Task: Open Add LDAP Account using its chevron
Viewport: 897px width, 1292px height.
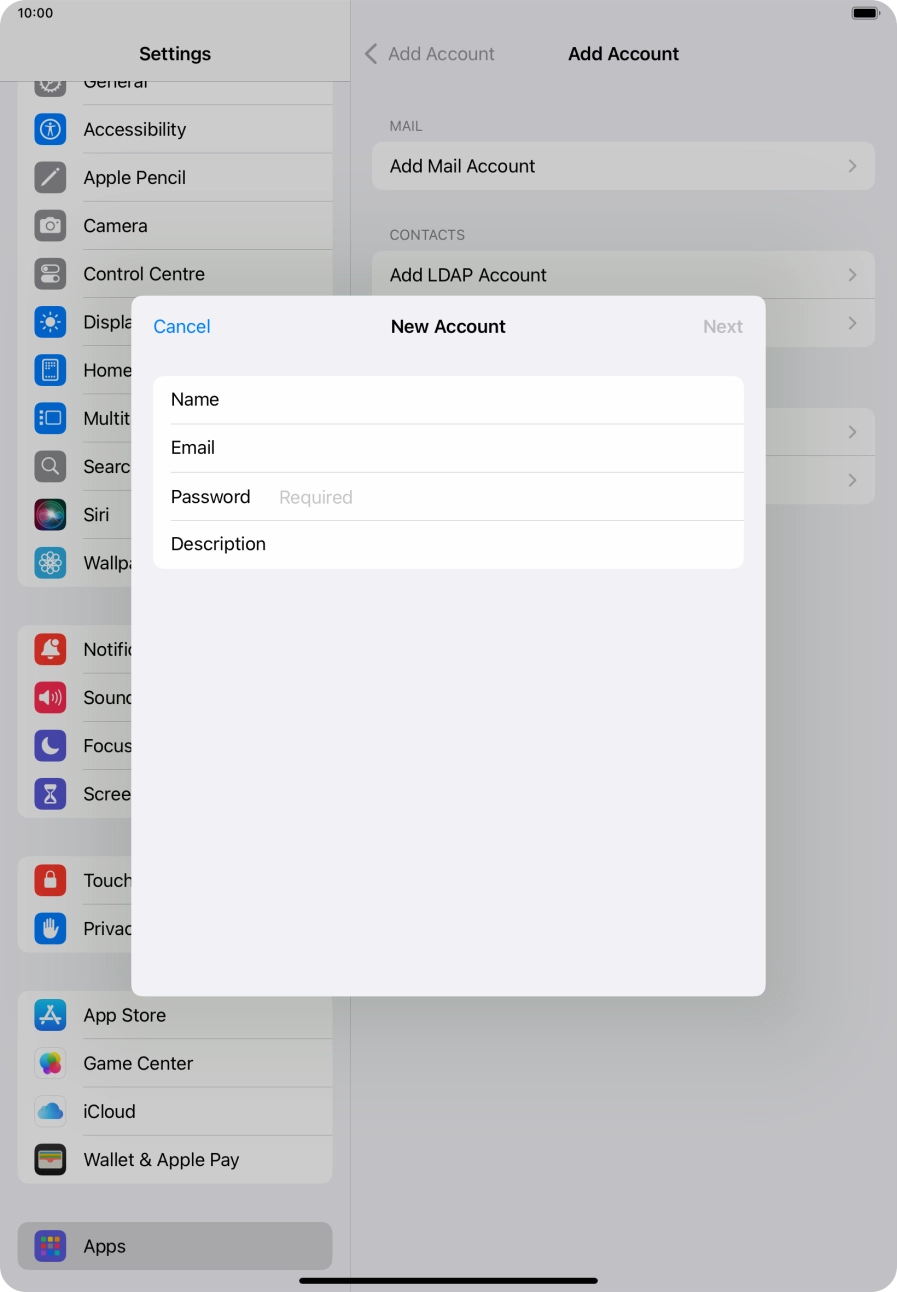Action: pos(852,274)
